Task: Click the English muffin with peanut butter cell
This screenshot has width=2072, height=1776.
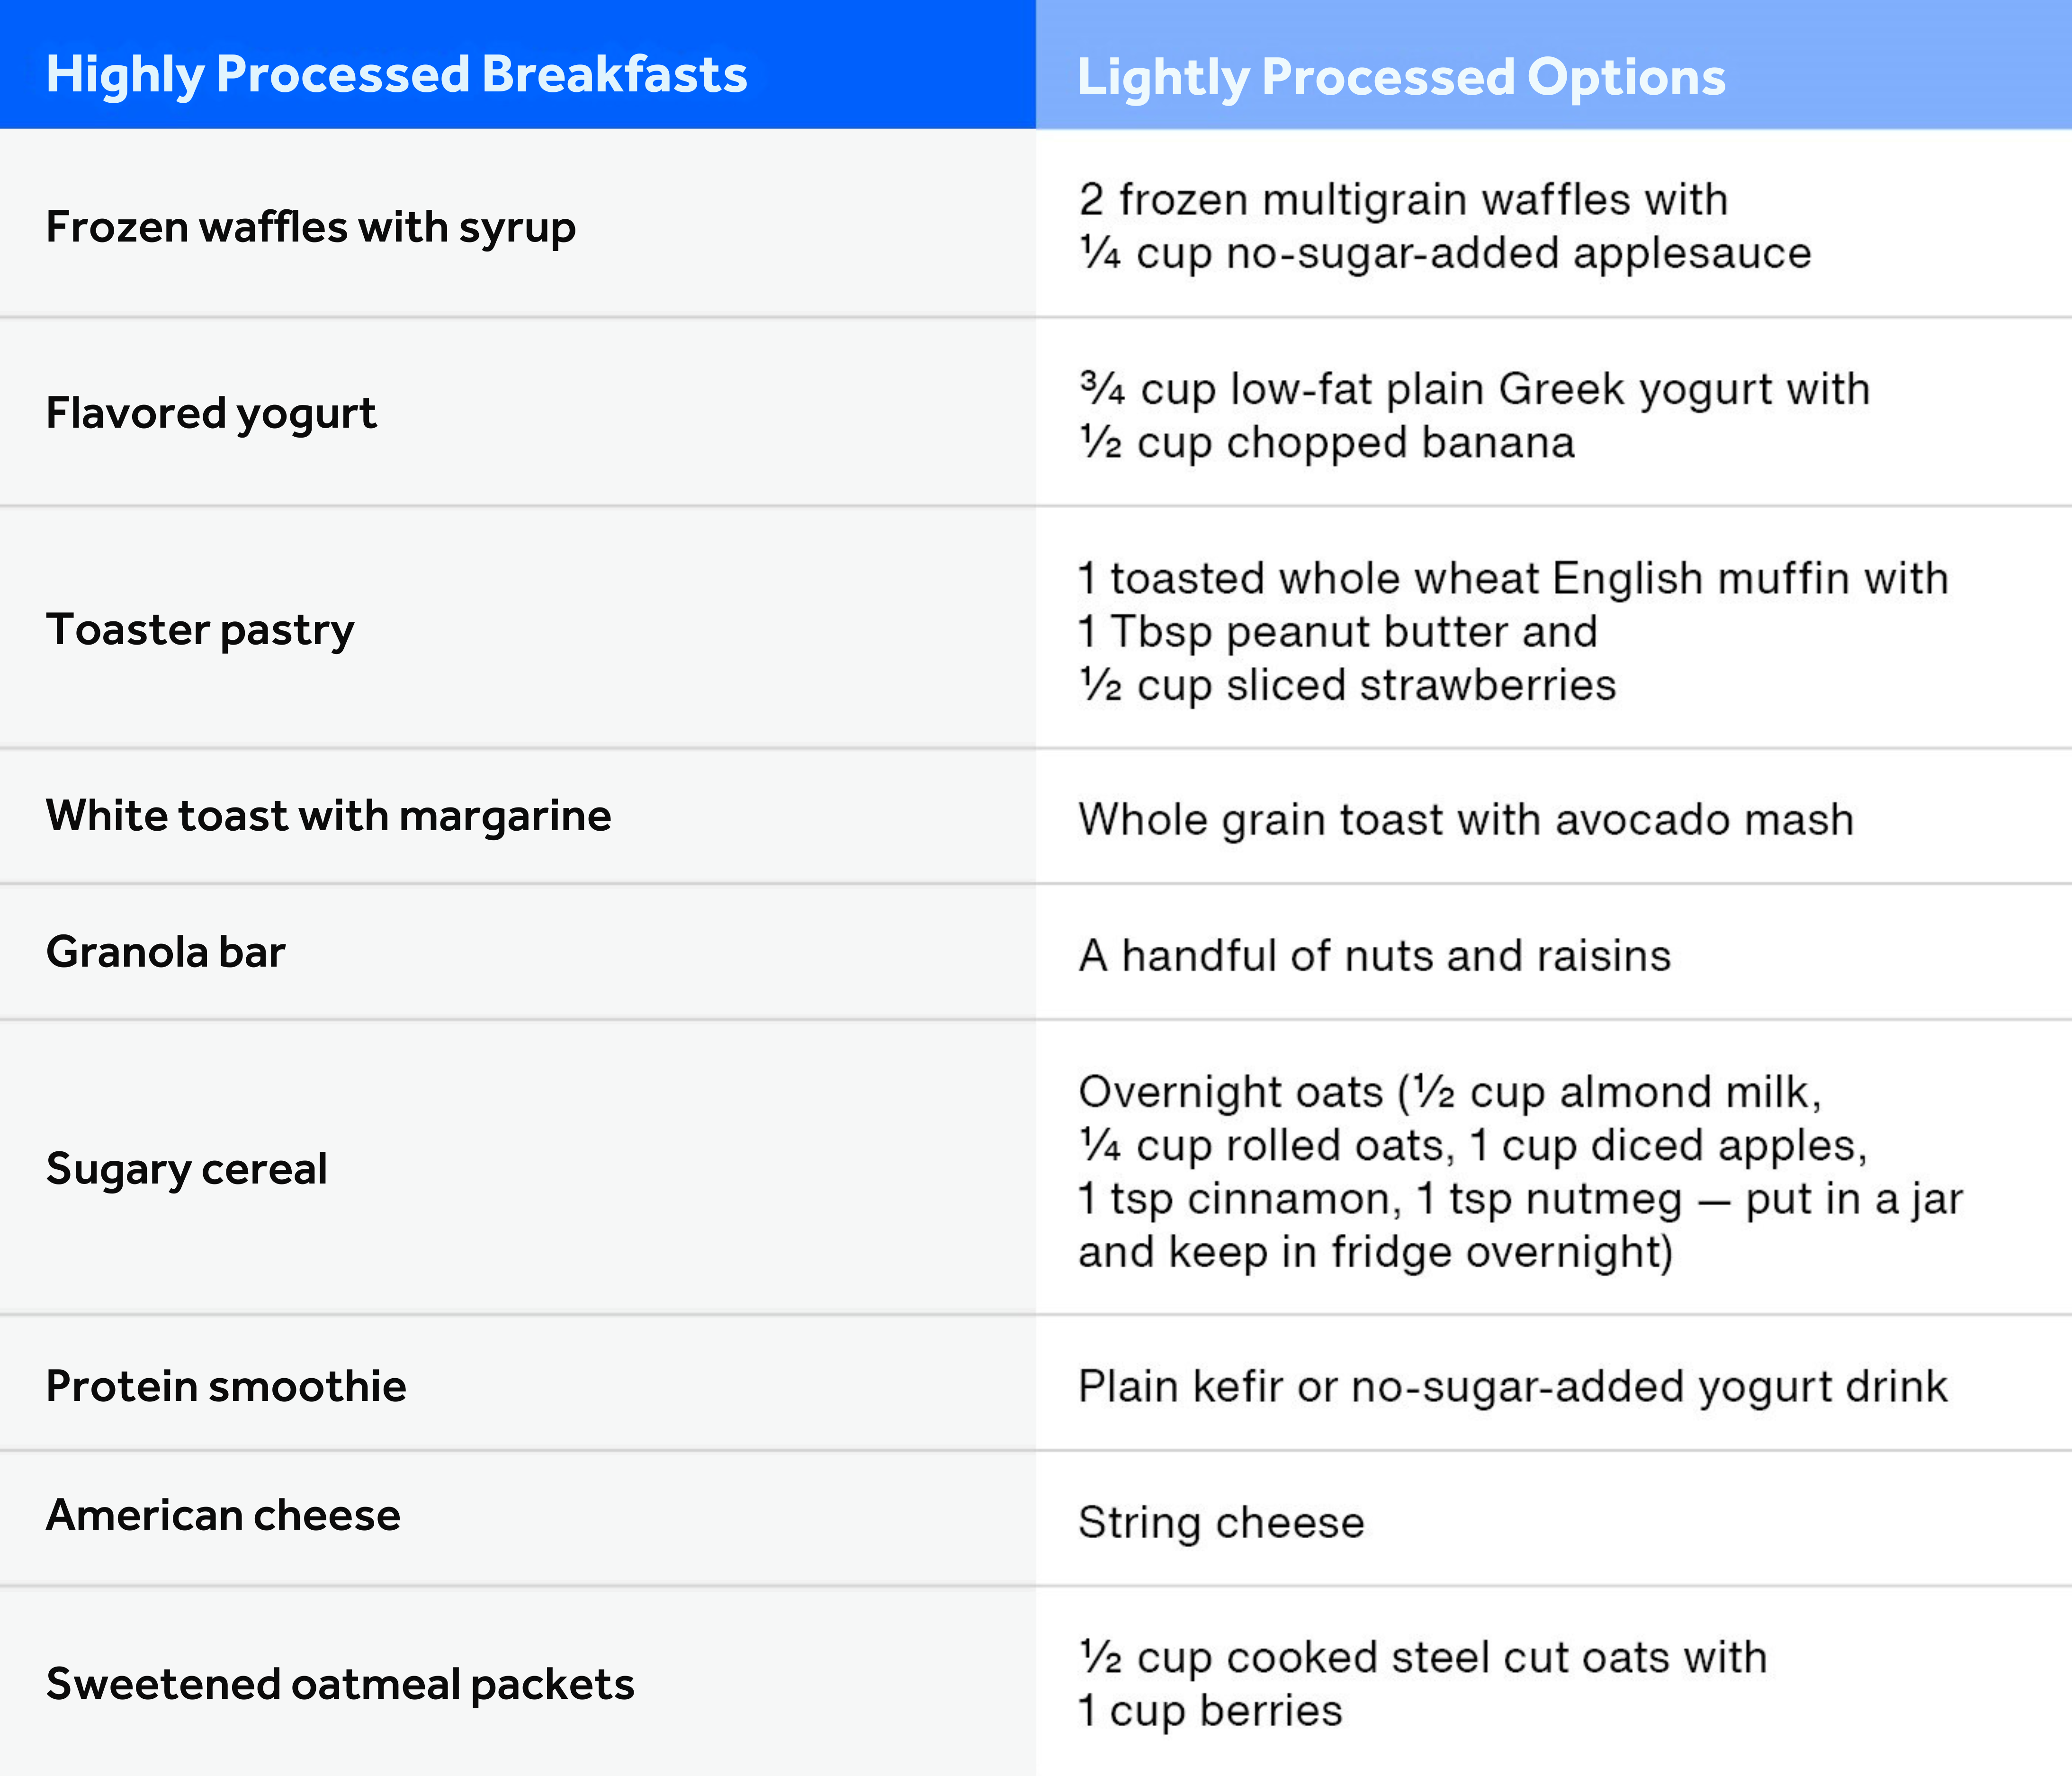Action: [x=1512, y=631]
